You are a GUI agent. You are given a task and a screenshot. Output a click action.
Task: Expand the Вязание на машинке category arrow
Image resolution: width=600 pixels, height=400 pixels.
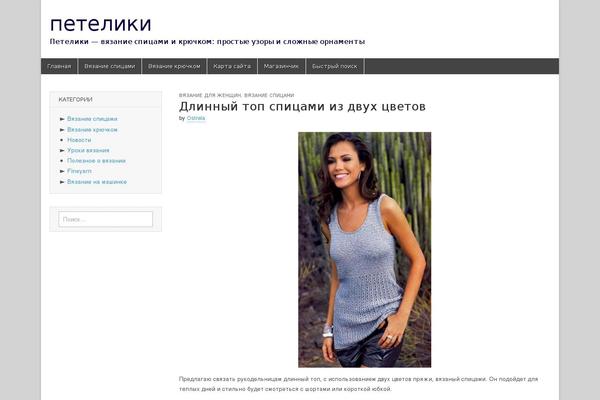pyautogui.click(x=62, y=182)
